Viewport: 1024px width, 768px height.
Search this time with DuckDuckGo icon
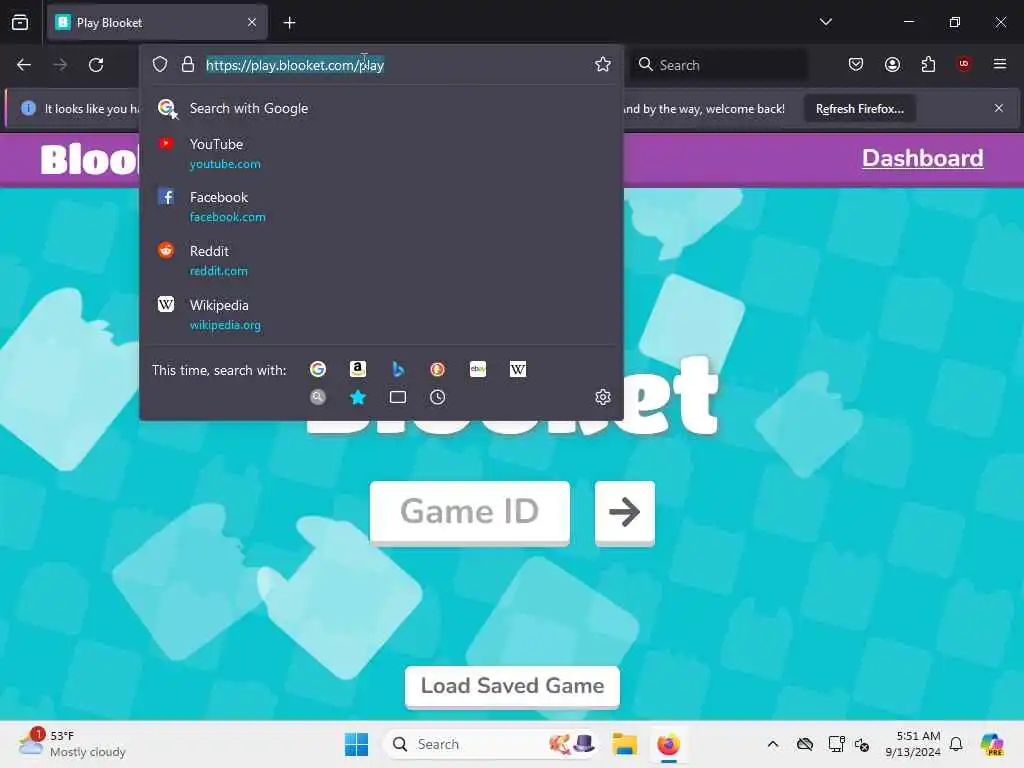coord(438,370)
